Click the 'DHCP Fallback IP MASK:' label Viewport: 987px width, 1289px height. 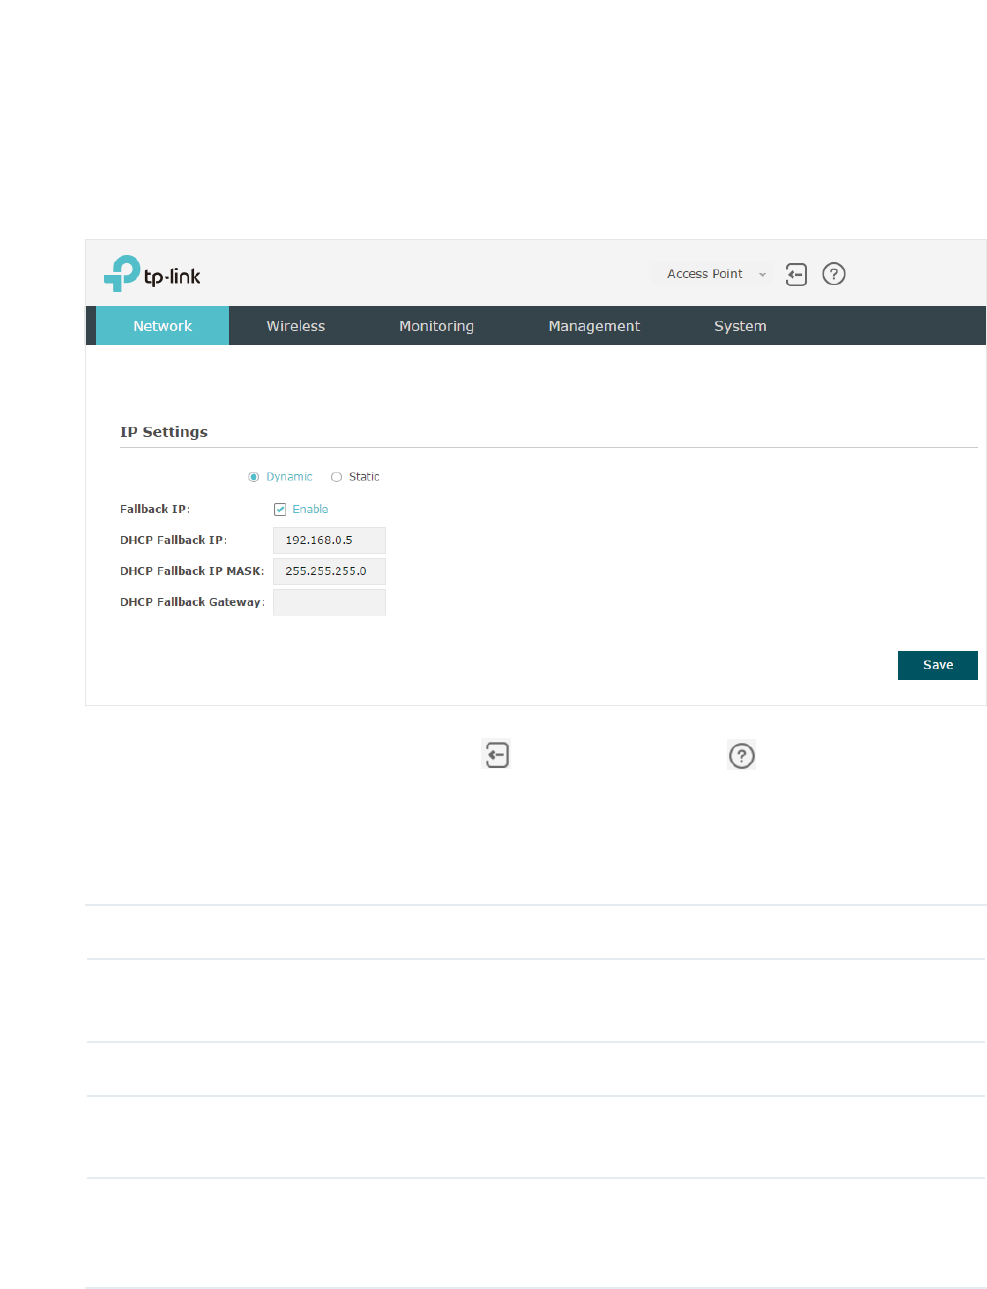click(x=192, y=571)
